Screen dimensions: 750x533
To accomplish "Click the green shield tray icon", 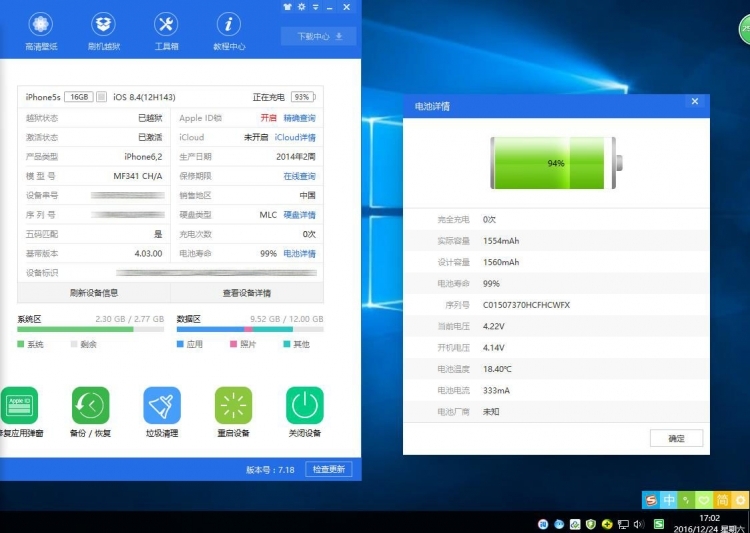I will tap(591, 524).
